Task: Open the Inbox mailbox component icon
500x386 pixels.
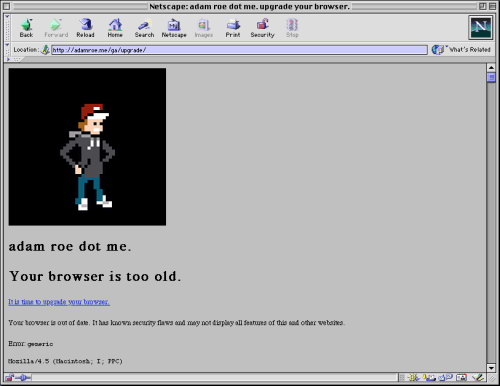Action: (x=429, y=378)
